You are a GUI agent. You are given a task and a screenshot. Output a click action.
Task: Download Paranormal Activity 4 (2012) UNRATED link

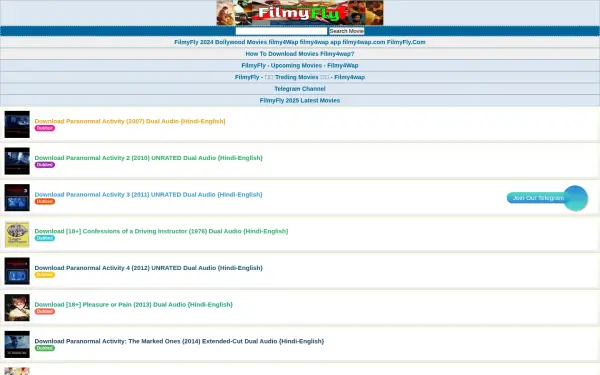click(x=148, y=268)
